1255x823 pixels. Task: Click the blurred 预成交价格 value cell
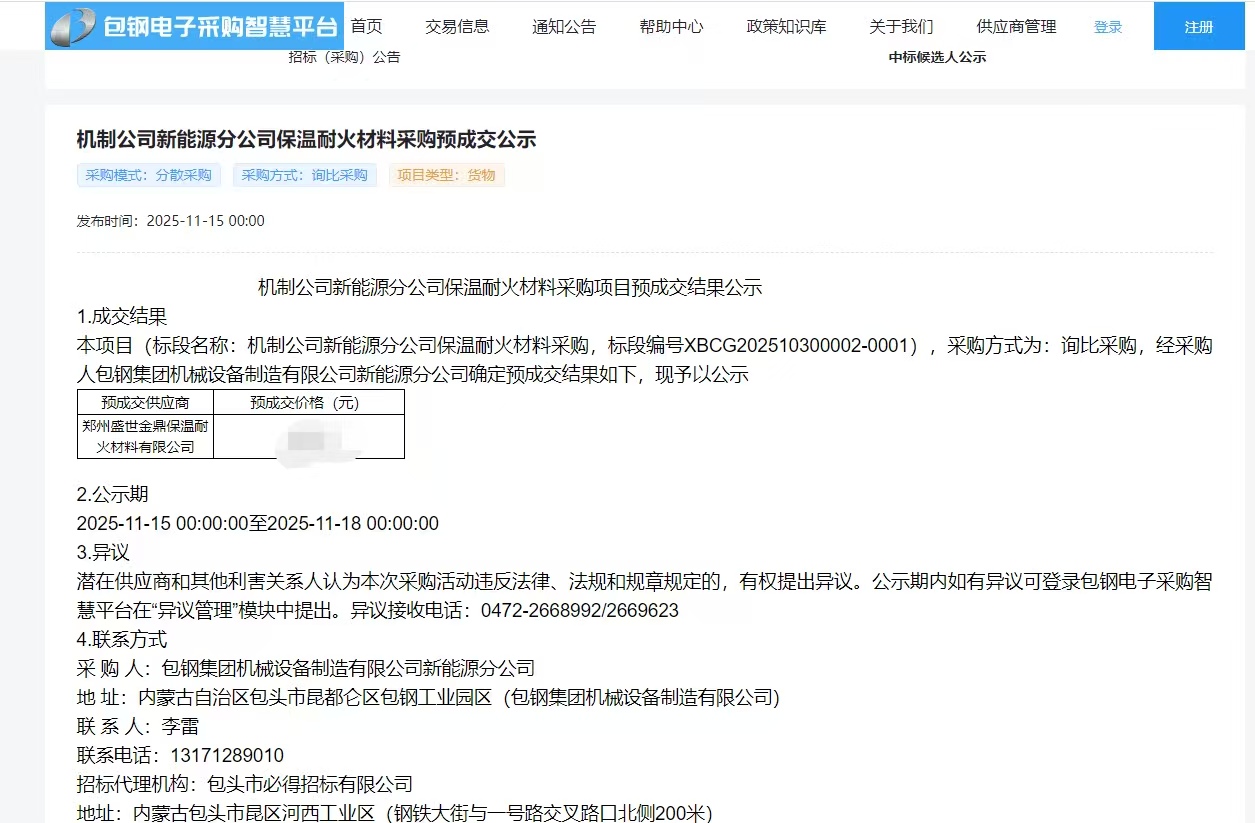point(309,437)
